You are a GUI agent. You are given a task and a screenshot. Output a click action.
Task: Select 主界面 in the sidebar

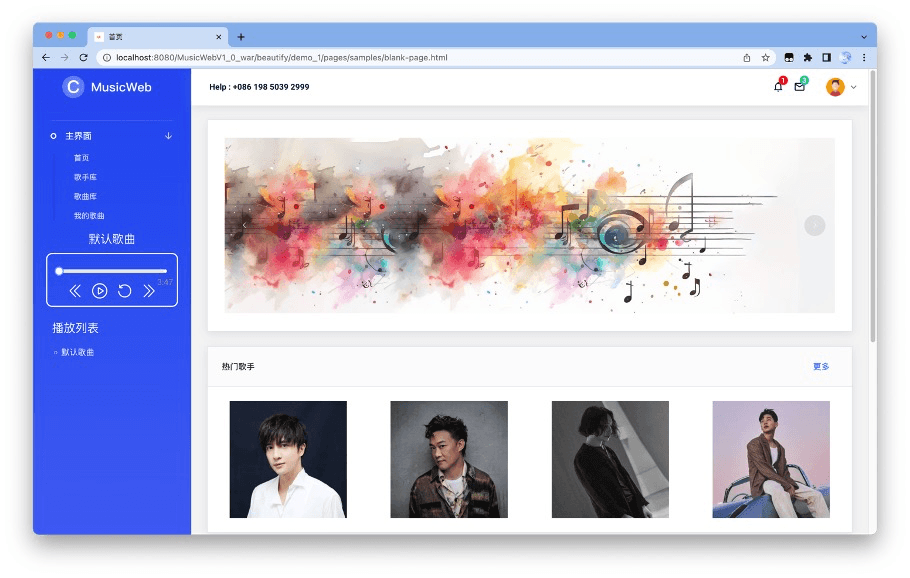tap(78, 136)
